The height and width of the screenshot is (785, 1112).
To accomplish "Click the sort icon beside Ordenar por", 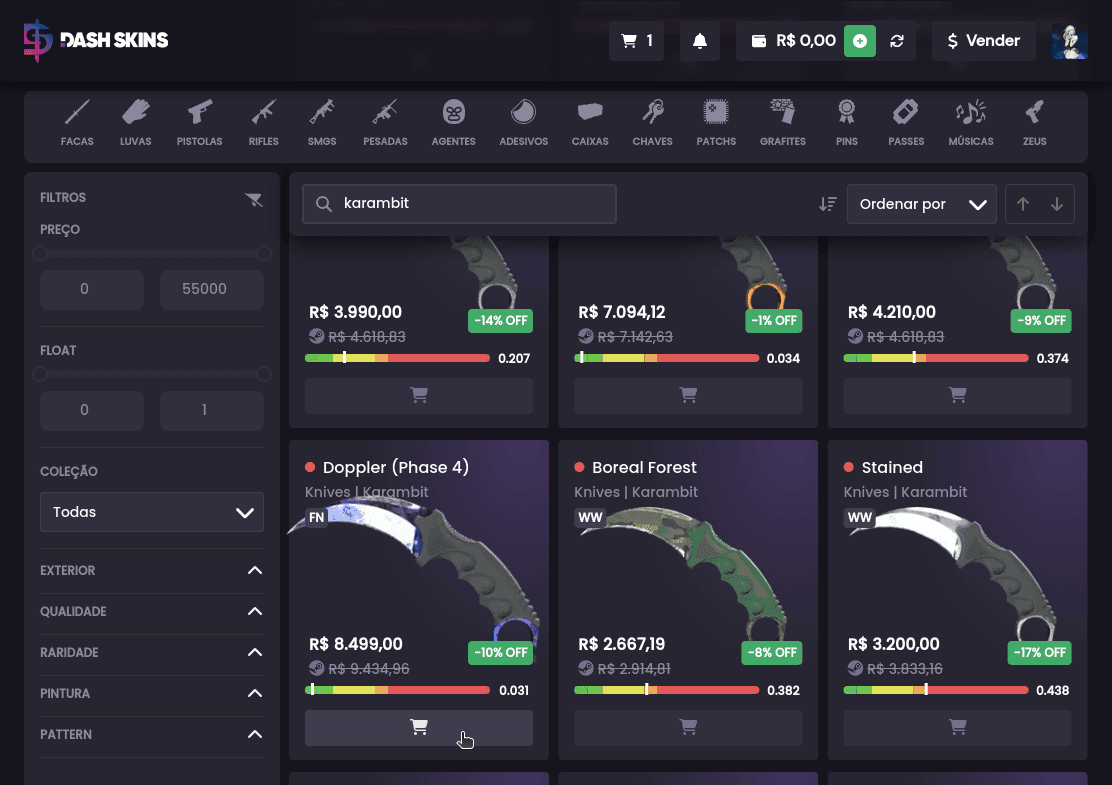I will pyautogui.click(x=828, y=204).
